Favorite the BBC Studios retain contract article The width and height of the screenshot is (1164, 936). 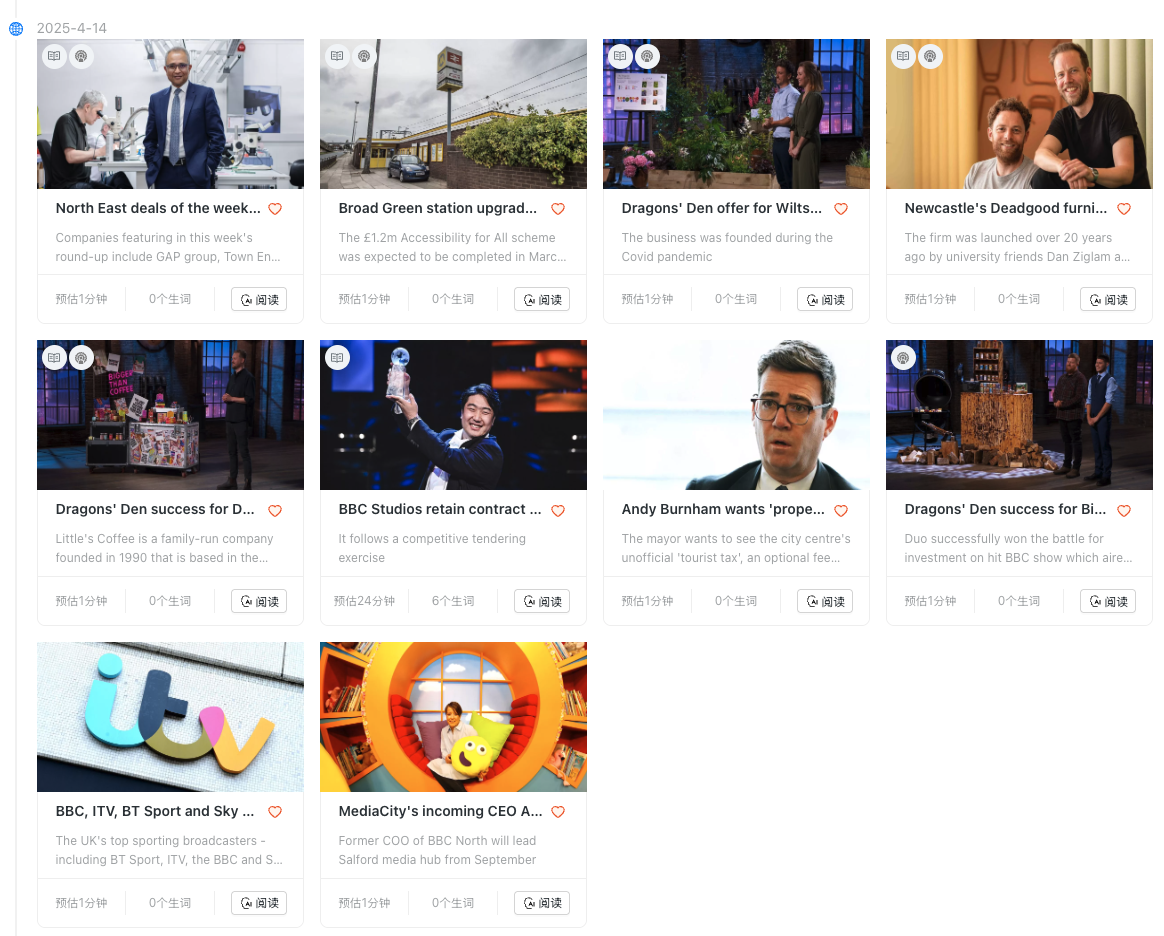point(558,511)
